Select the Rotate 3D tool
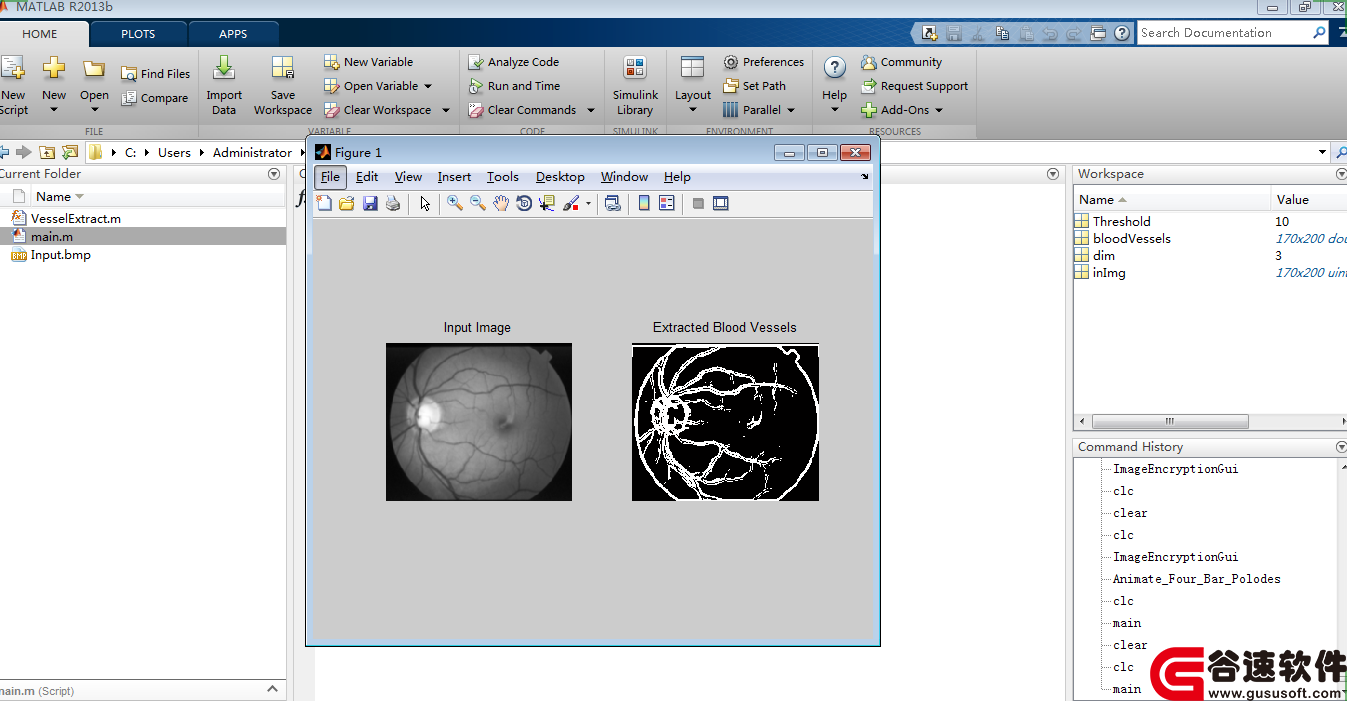The height and width of the screenshot is (701, 1347). pos(523,203)
